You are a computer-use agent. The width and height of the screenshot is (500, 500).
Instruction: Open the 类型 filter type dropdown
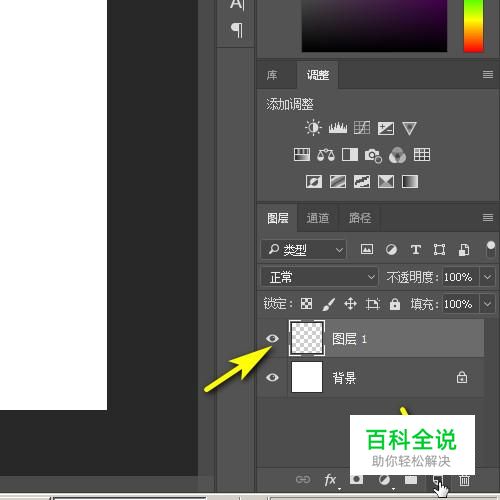click(304, 249)
